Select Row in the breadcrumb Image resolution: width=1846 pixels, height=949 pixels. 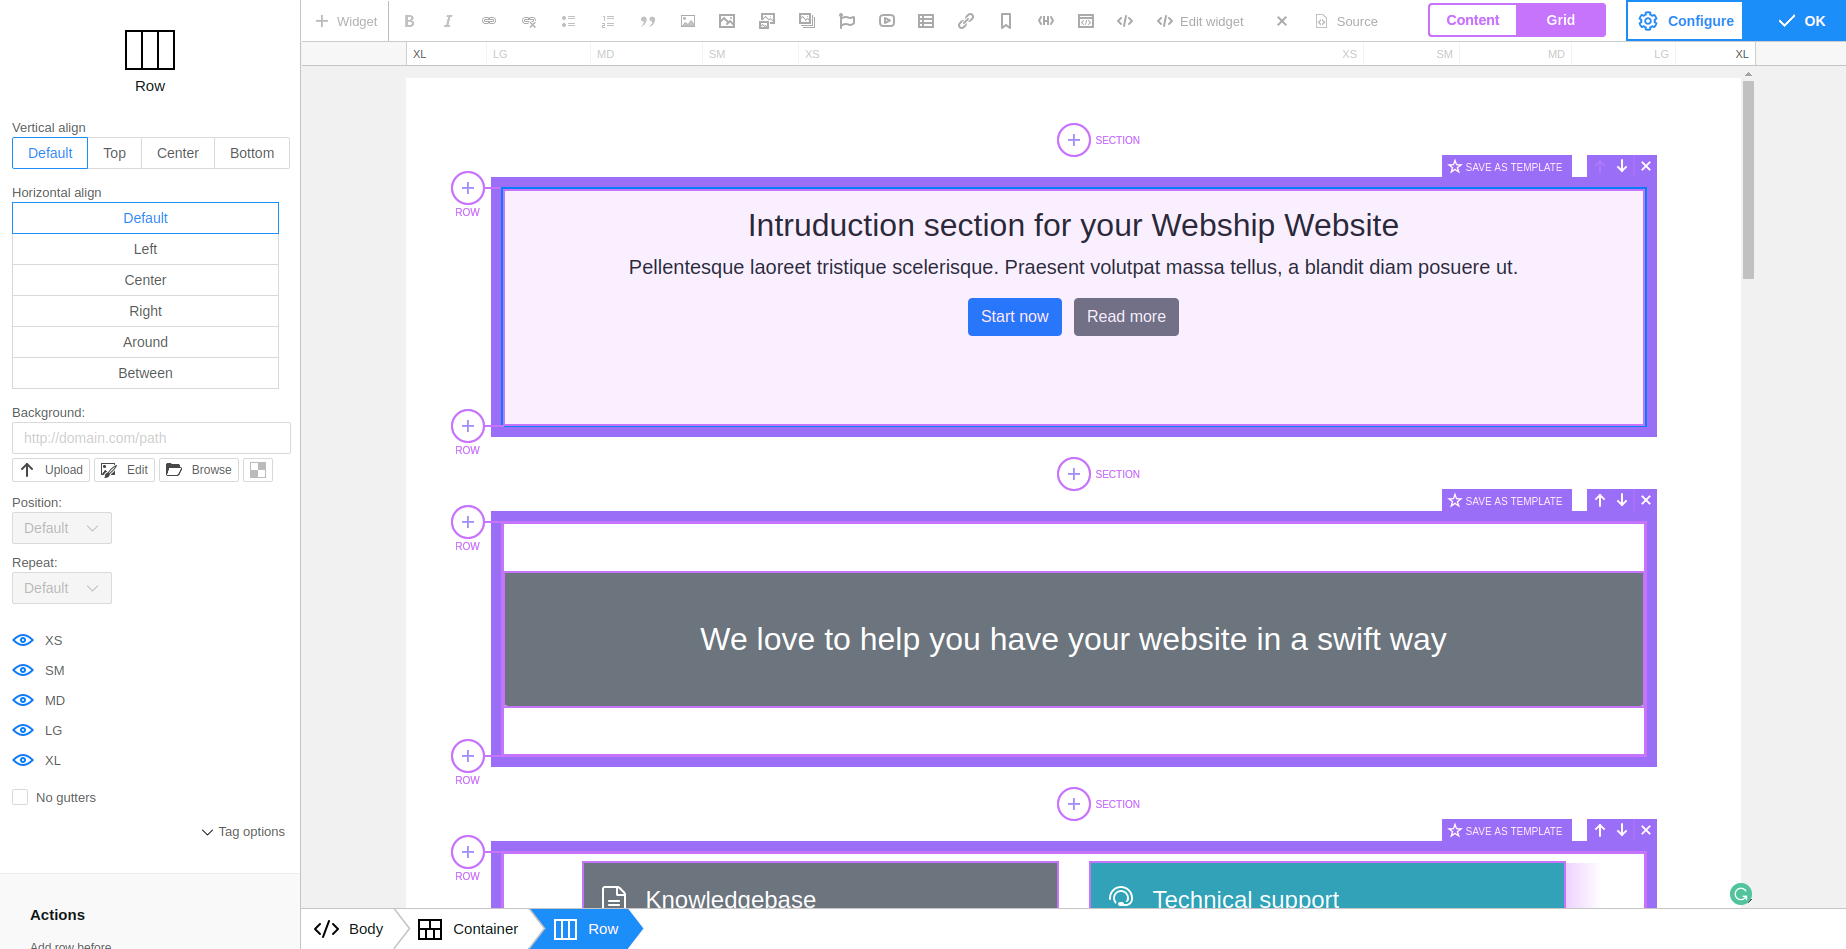587,929
